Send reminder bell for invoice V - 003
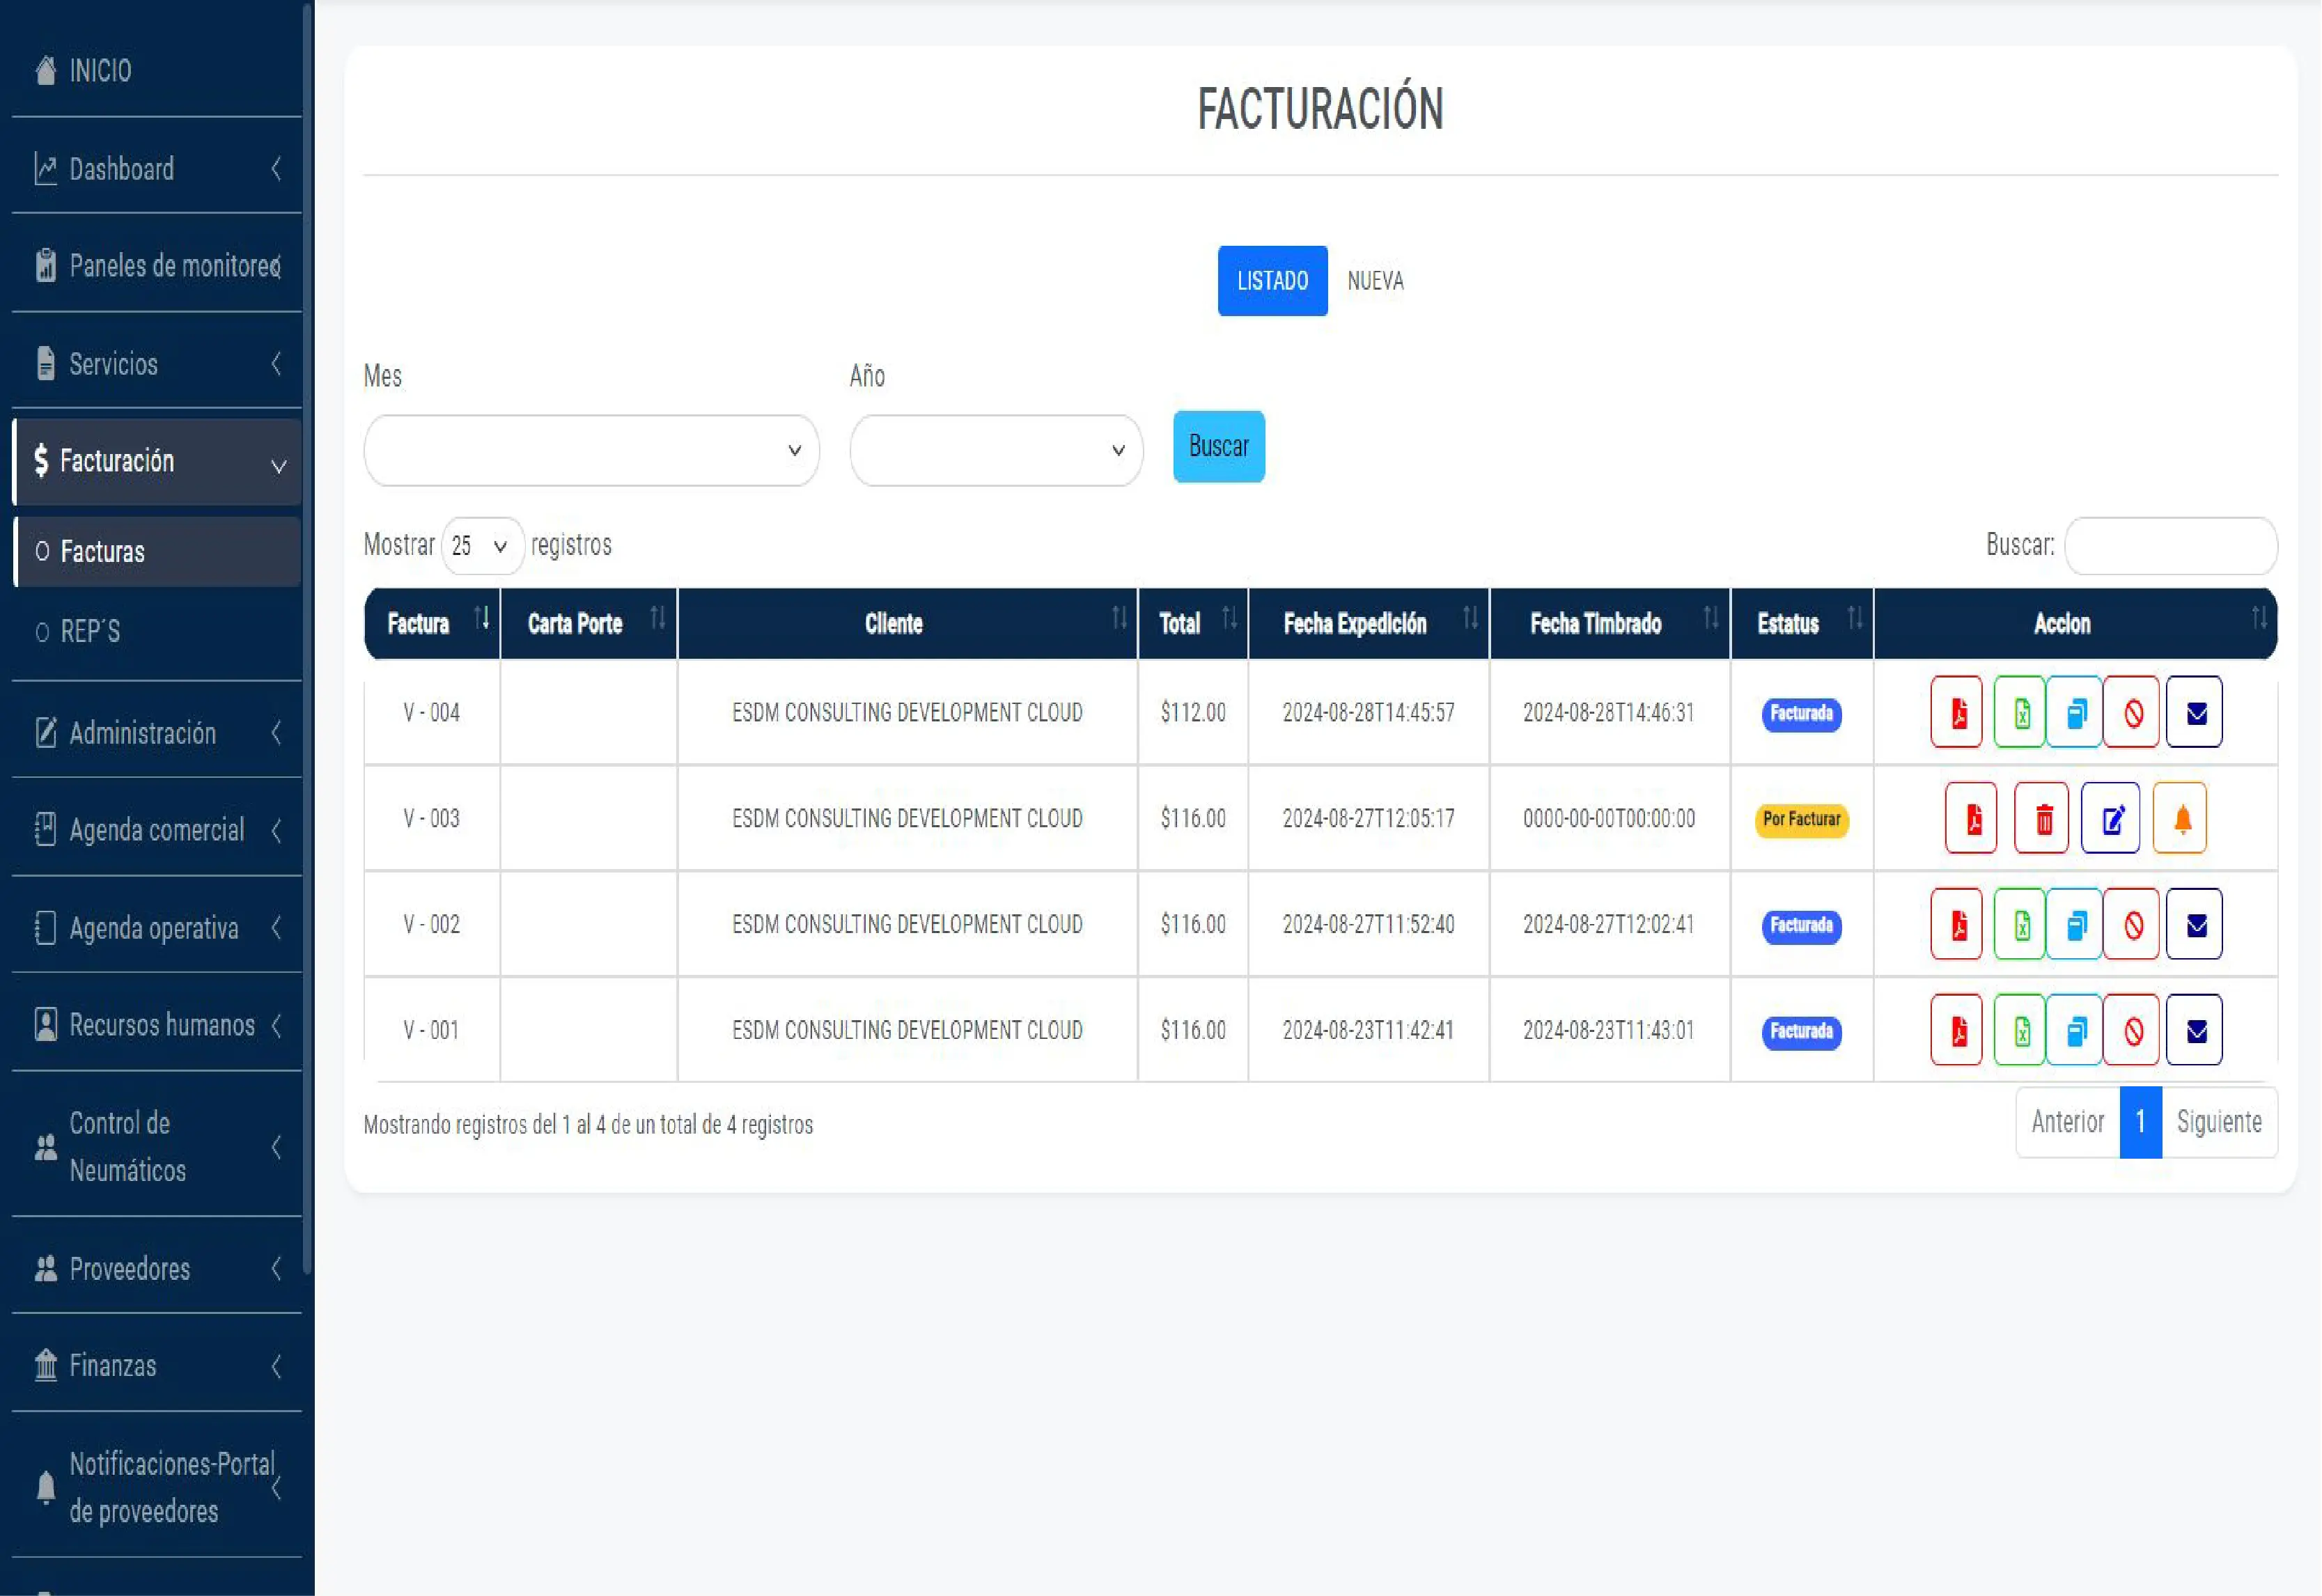The image size is (2322, 1596). (2180, 818)
